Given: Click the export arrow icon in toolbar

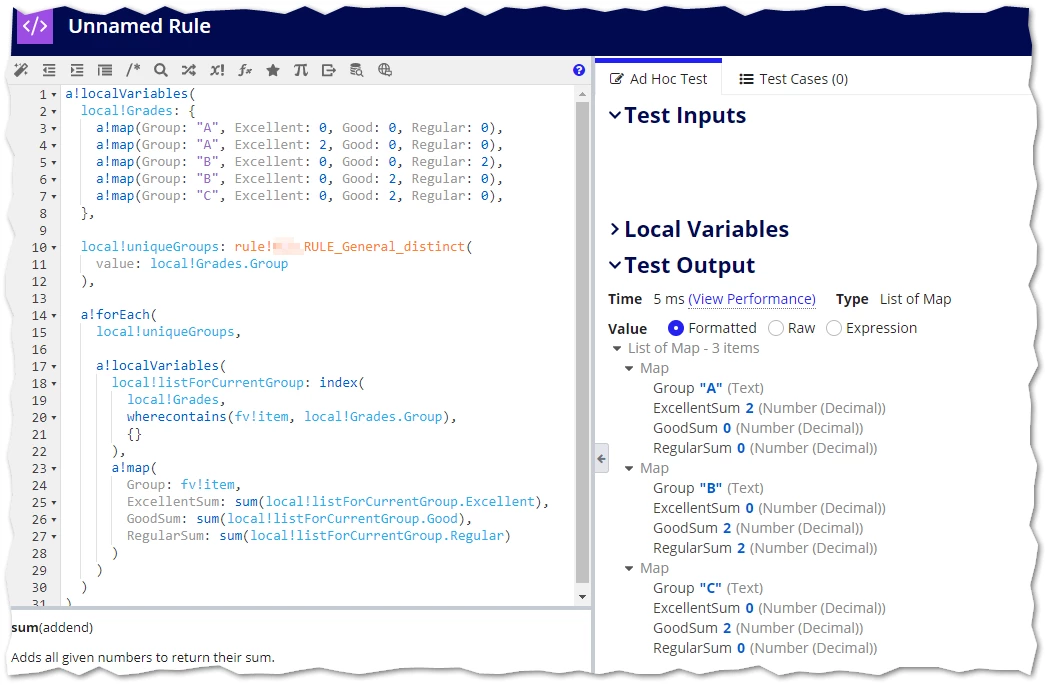Looking at the screenshot, I should (x=328, y=70).
